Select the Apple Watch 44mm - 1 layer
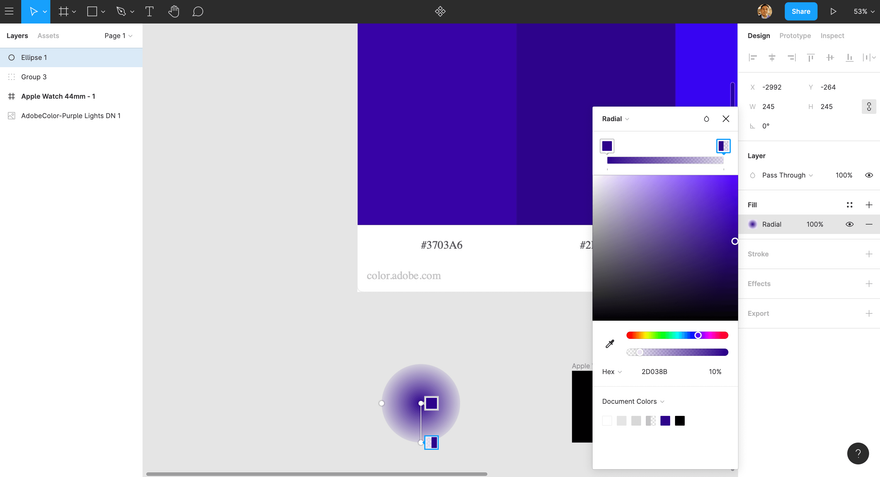 58,97
